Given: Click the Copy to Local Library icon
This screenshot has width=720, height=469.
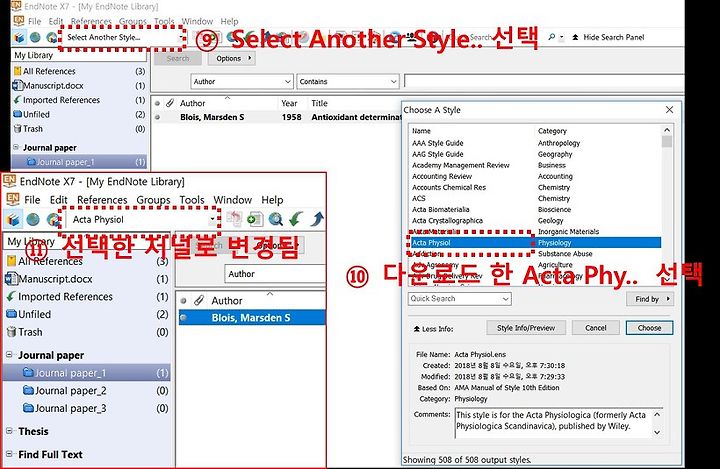Looking at the screenshot, I should (234, 219).
